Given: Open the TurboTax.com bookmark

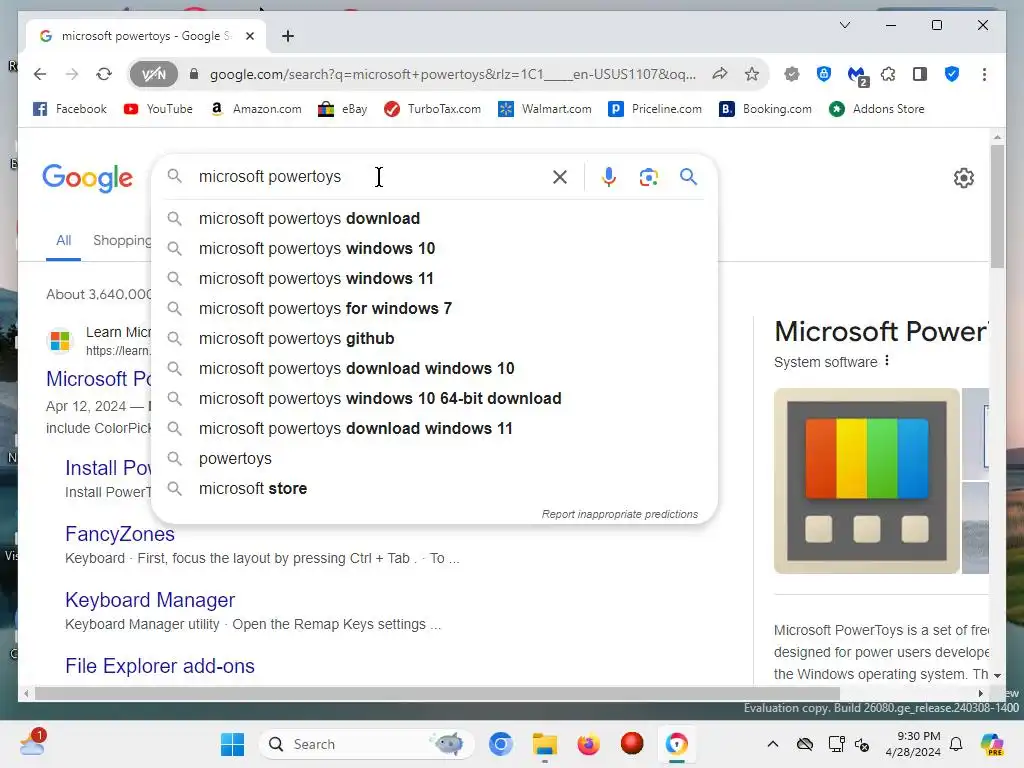Looking at the screenshot, I should pos(432,109).
